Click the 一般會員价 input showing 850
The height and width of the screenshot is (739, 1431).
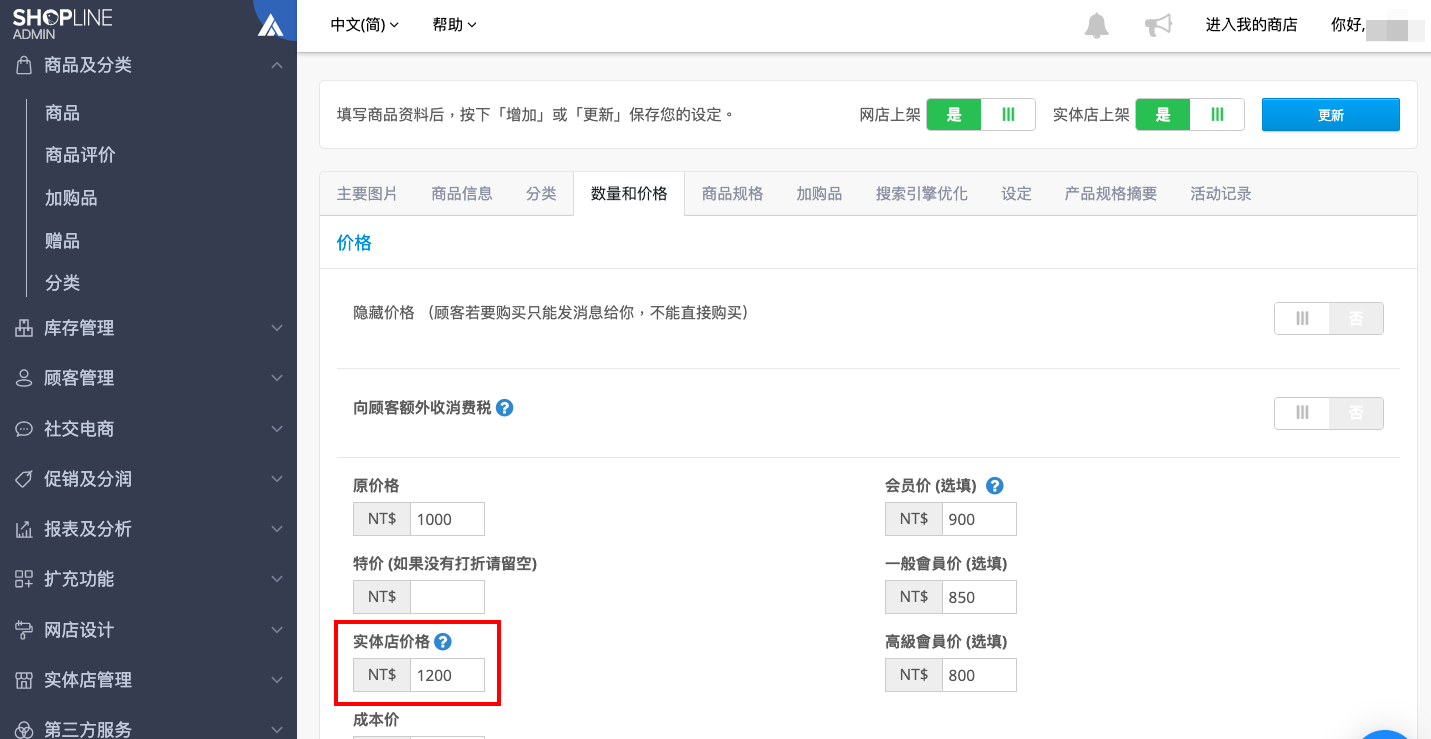click(x=979, y=597)
